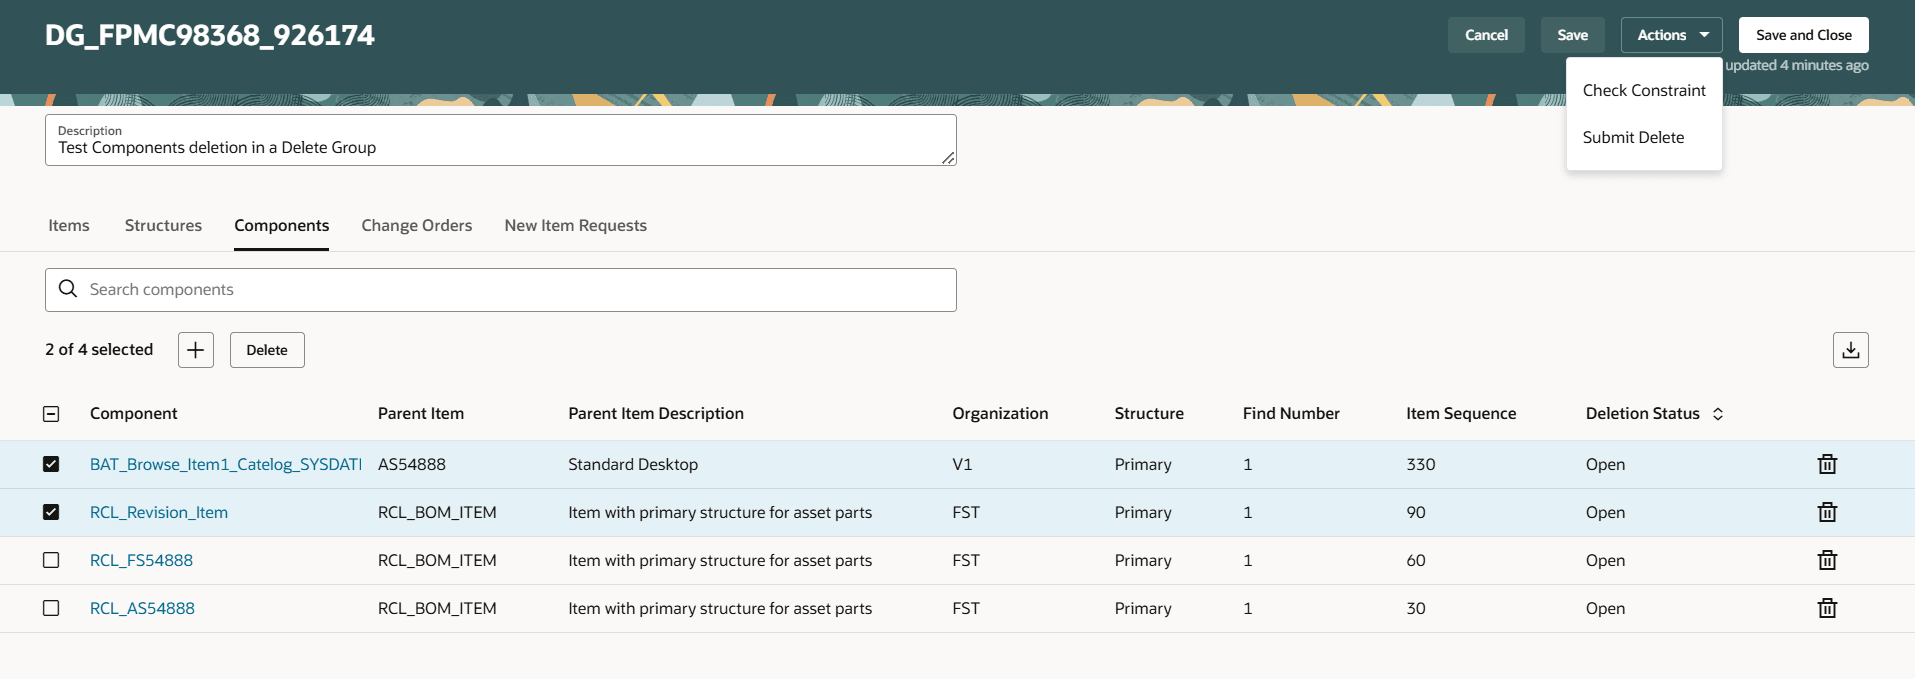Image resolution: width=1915 pixels, height=679 pixels.
Task: Uncheck the BAT_Browse_Item1 row checkbox
Action: (51, 464)
